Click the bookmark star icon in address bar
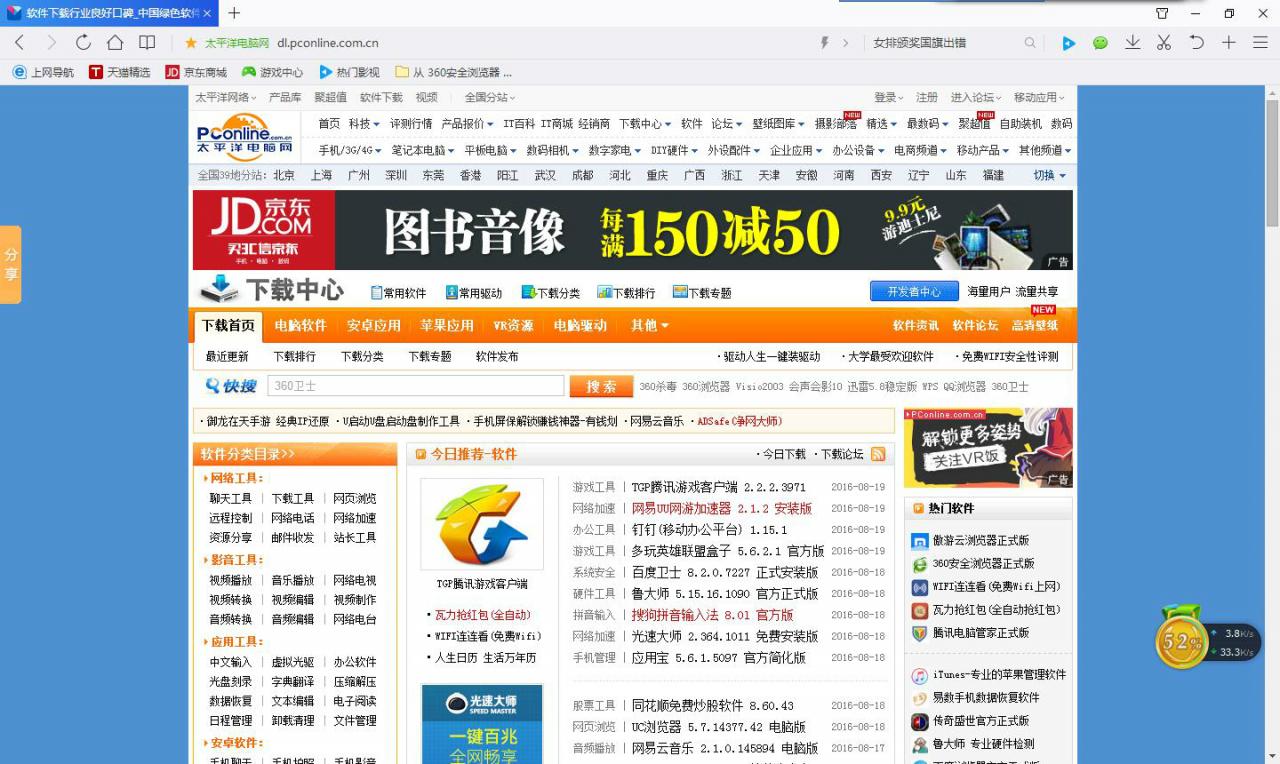Screen dimensions: 1280x764 191,43
